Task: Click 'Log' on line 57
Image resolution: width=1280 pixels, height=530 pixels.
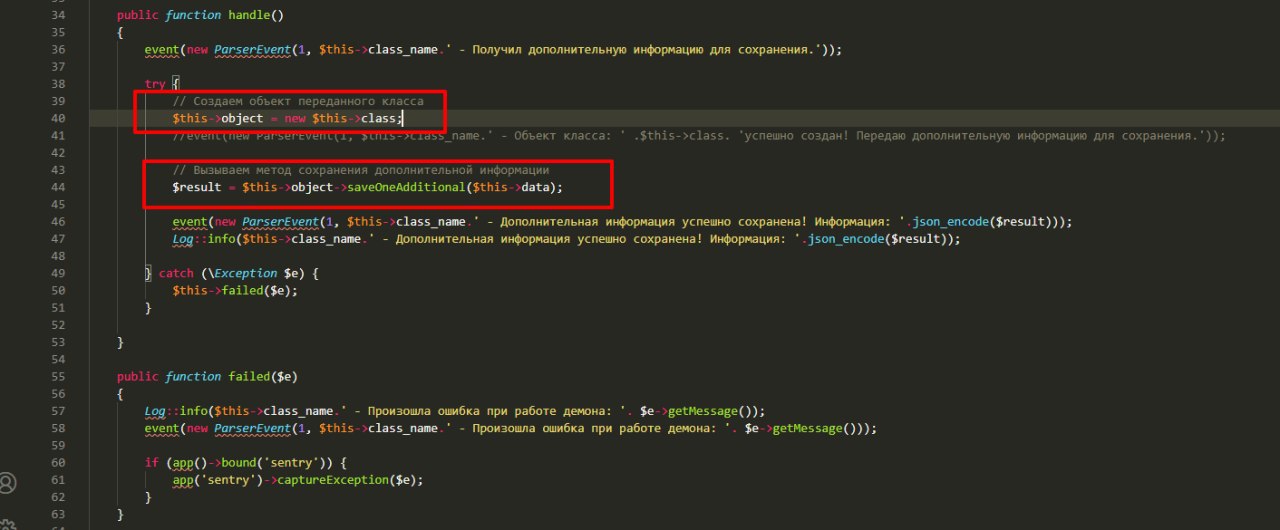Action: (x=155, y=410)
